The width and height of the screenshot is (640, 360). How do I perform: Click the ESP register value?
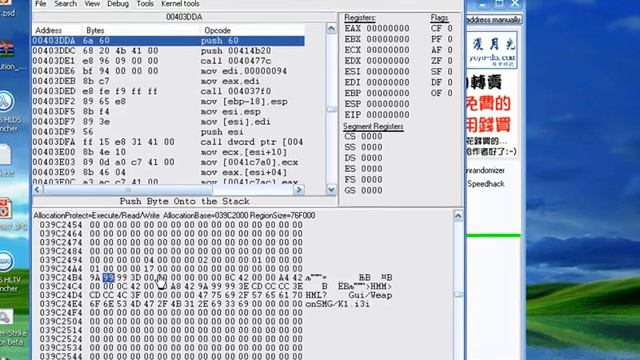388,104
